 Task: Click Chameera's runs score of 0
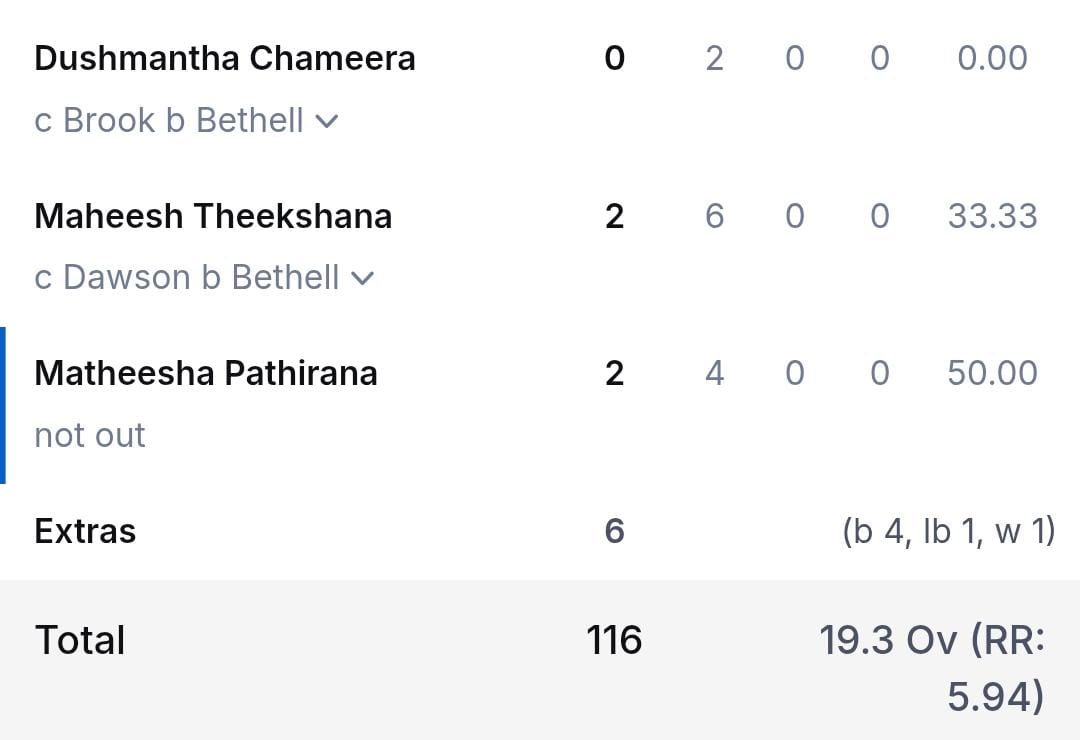[x=614, y=59]
